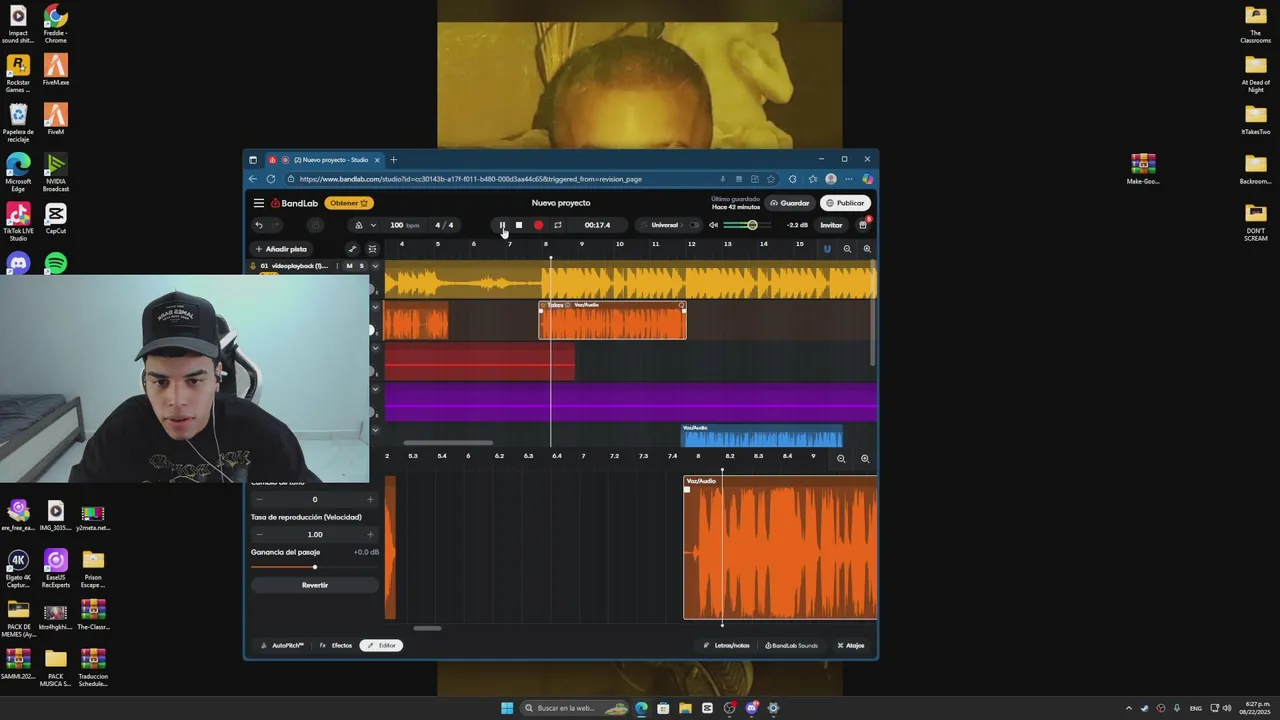Click the BandLab logo
The height and width of the screenshot is (720, 1280).
(x=294, y=203)
